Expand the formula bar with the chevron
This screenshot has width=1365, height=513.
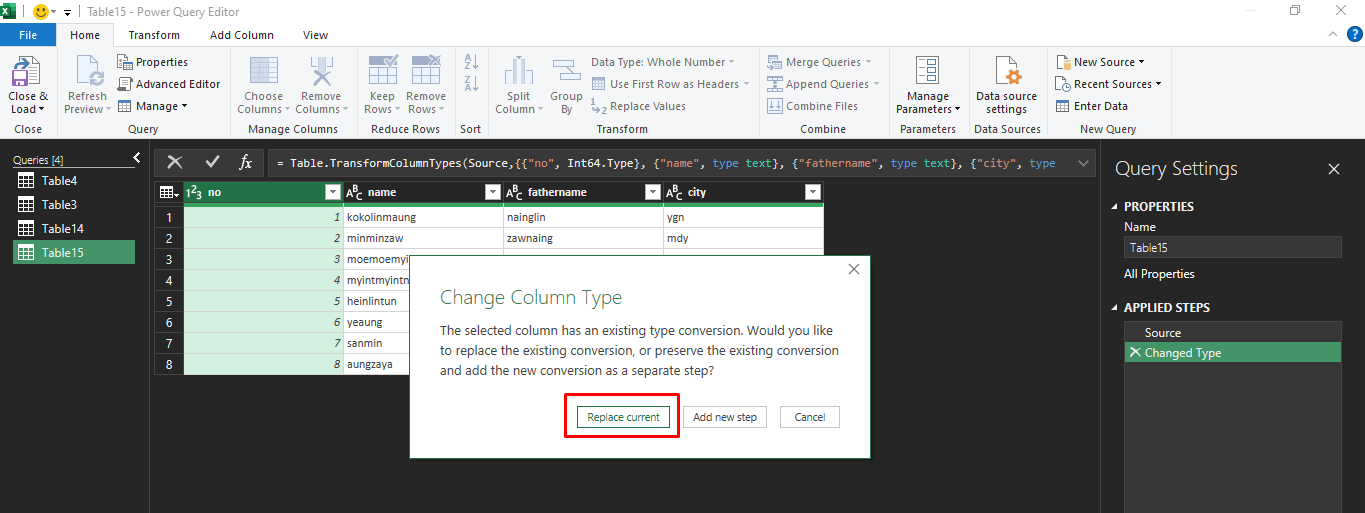(1082, 163)
